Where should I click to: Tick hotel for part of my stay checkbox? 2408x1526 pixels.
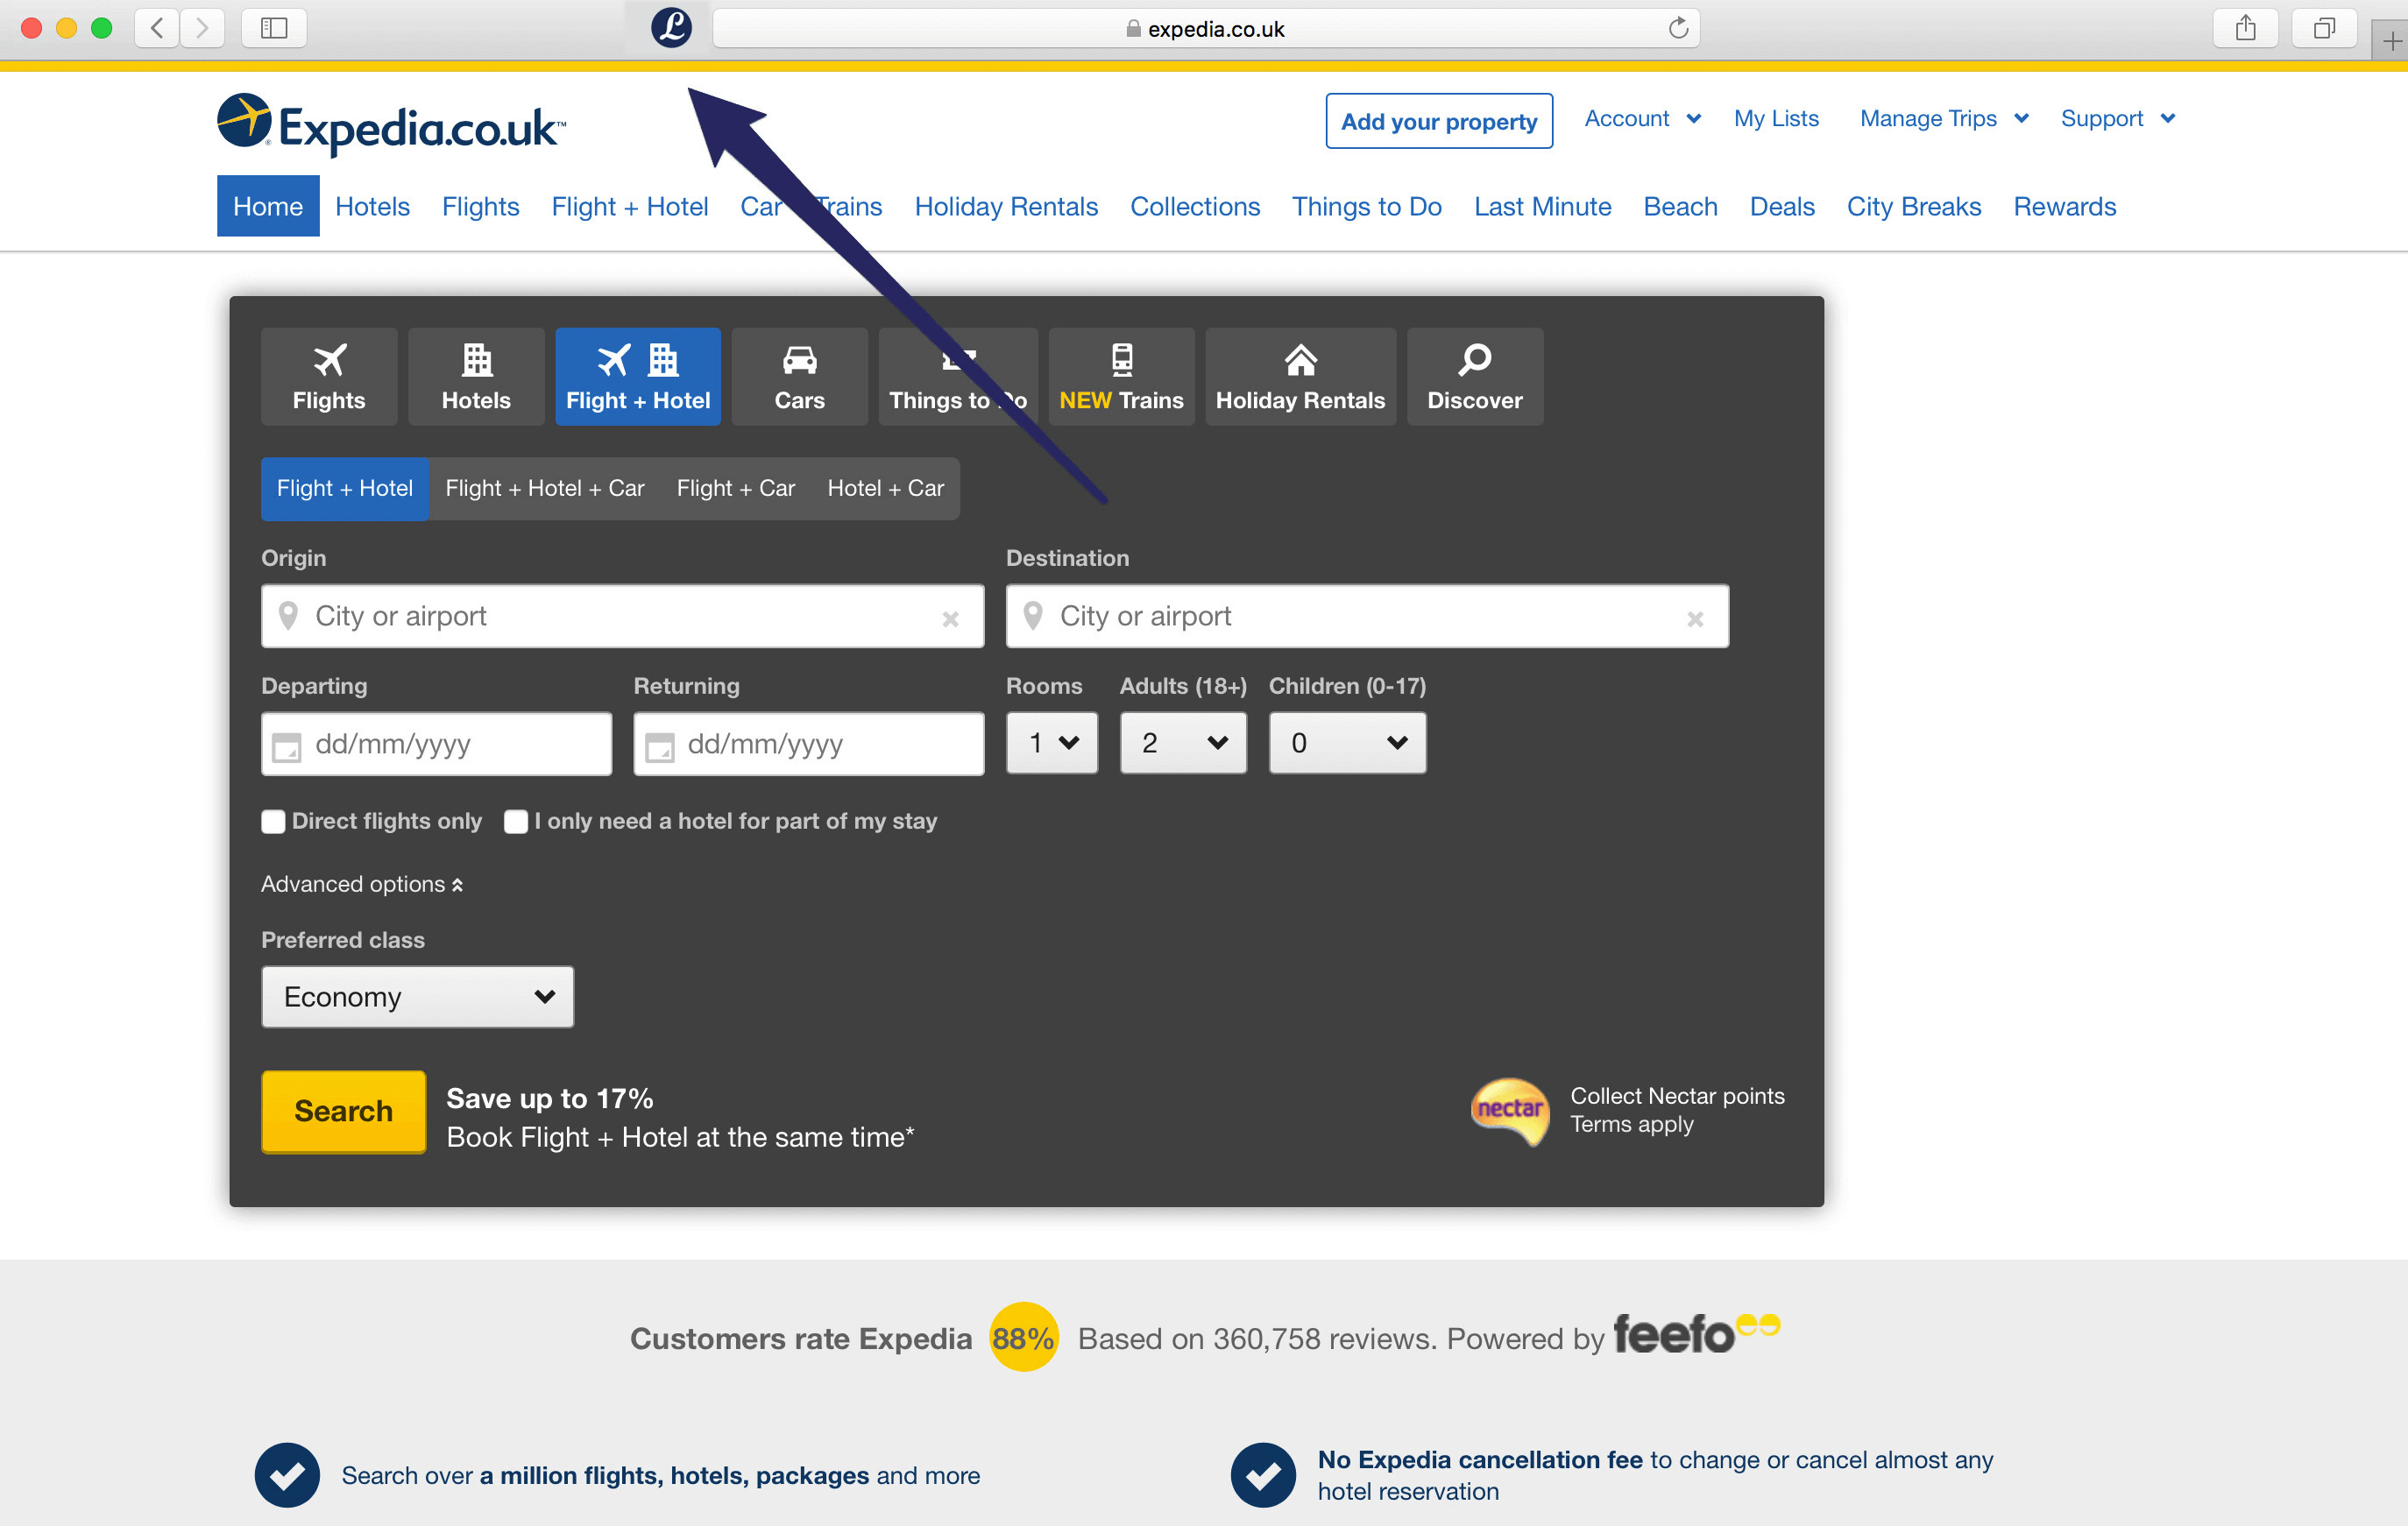click(x=516, y=822)
